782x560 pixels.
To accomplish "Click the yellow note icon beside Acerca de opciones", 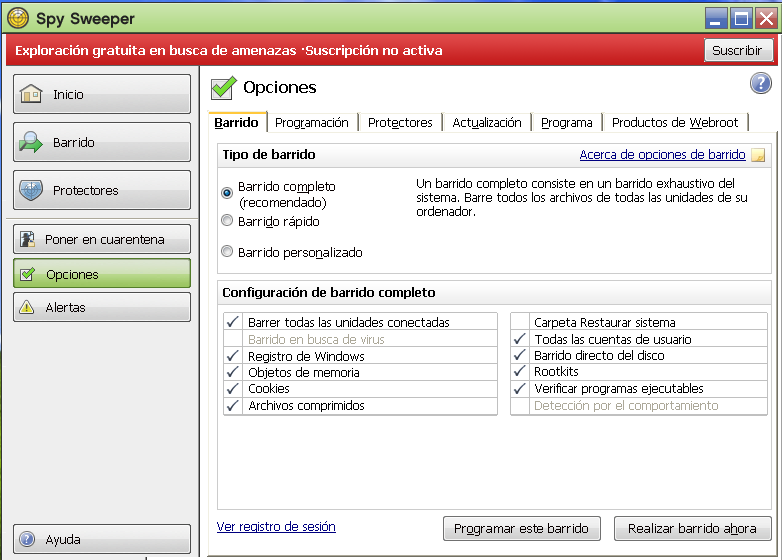I will tap(758, 155).
